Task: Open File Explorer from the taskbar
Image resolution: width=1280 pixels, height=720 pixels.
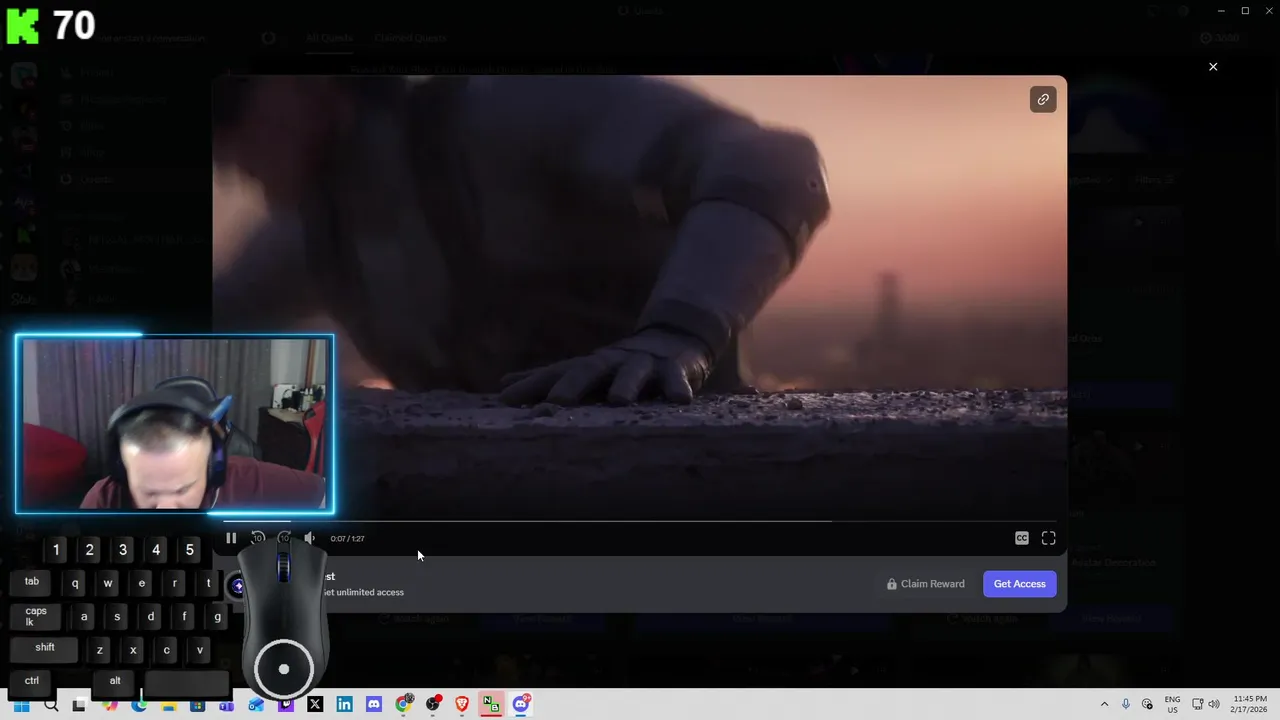Action: click(168, 704)
